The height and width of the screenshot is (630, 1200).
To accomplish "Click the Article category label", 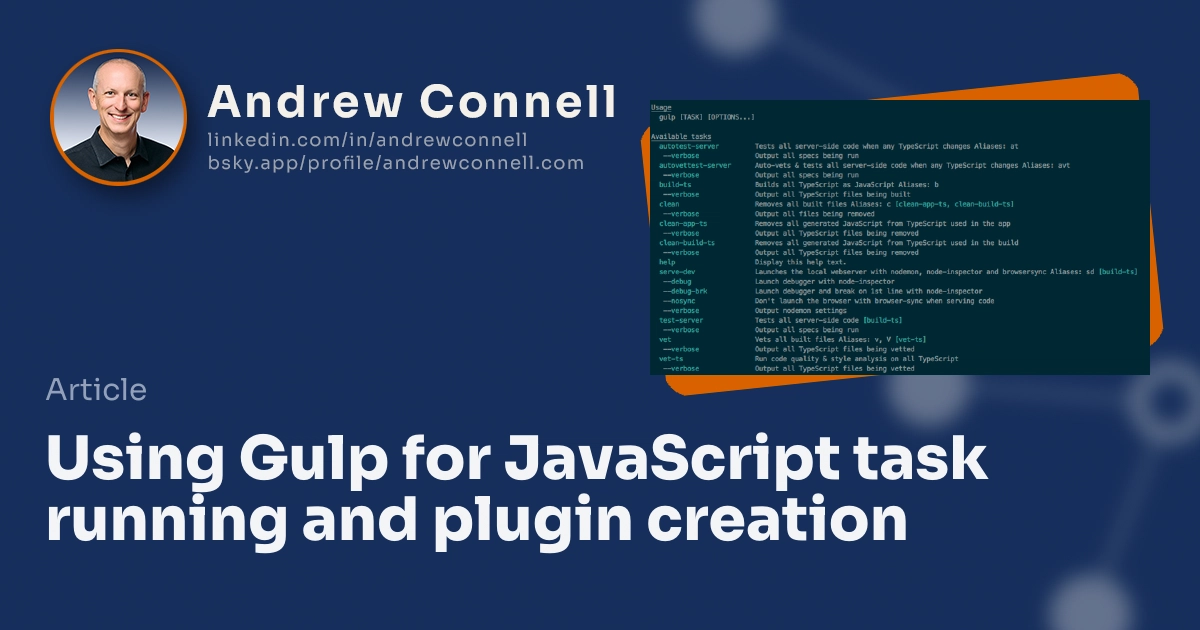I will pos(96,389).
